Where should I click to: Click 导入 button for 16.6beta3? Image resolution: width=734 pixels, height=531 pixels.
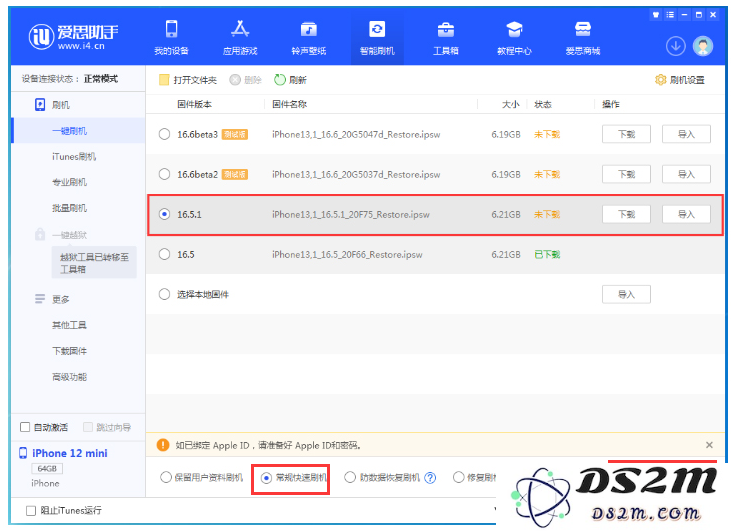point(686,134)
